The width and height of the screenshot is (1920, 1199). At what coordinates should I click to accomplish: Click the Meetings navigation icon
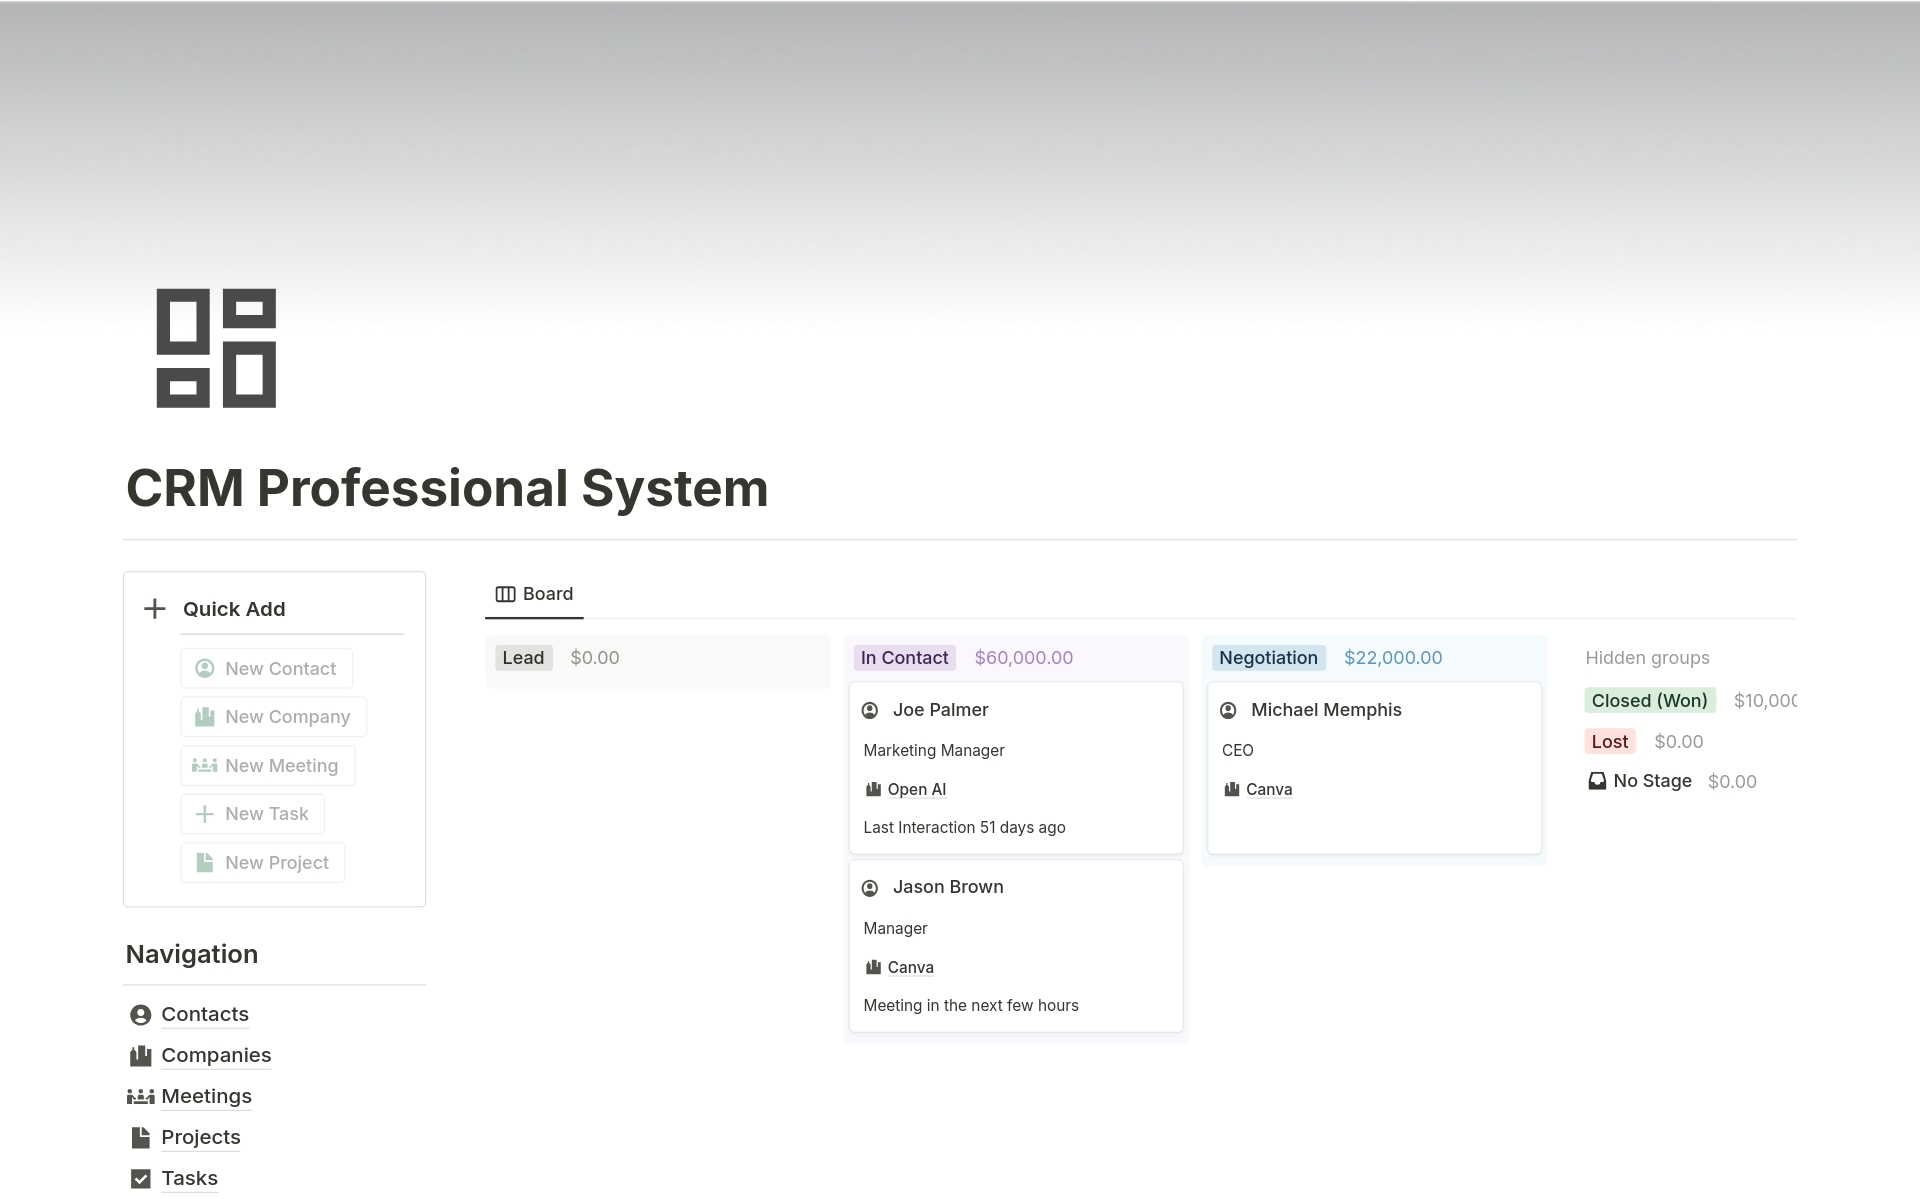[140, 1095]
